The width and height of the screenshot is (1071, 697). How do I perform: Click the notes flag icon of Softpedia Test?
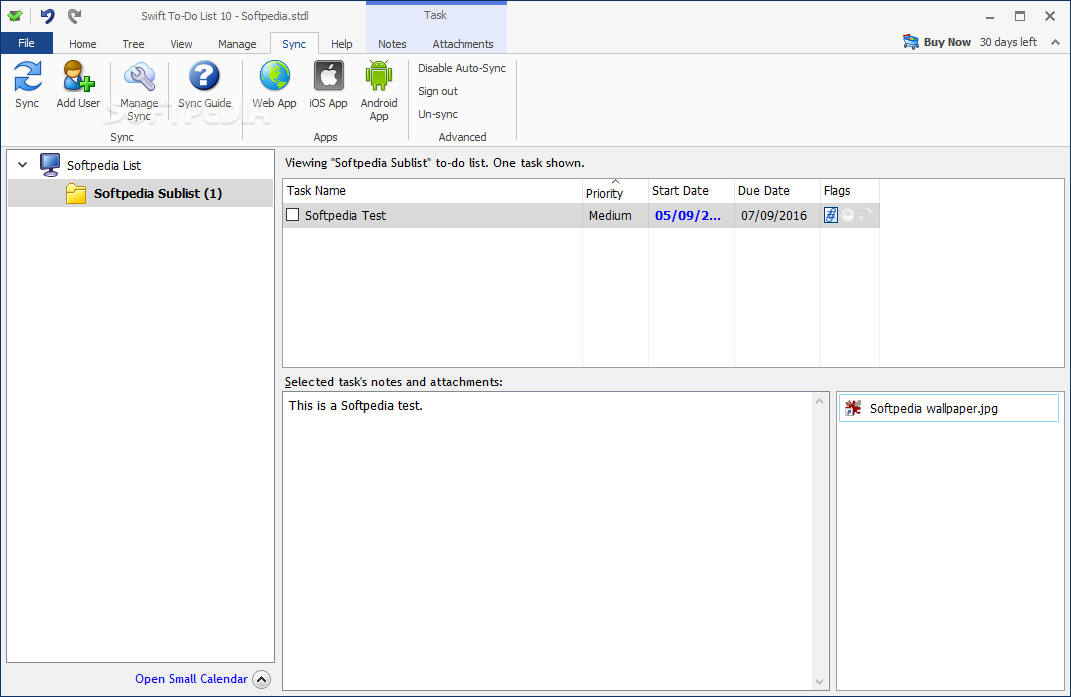pos(831,215)
